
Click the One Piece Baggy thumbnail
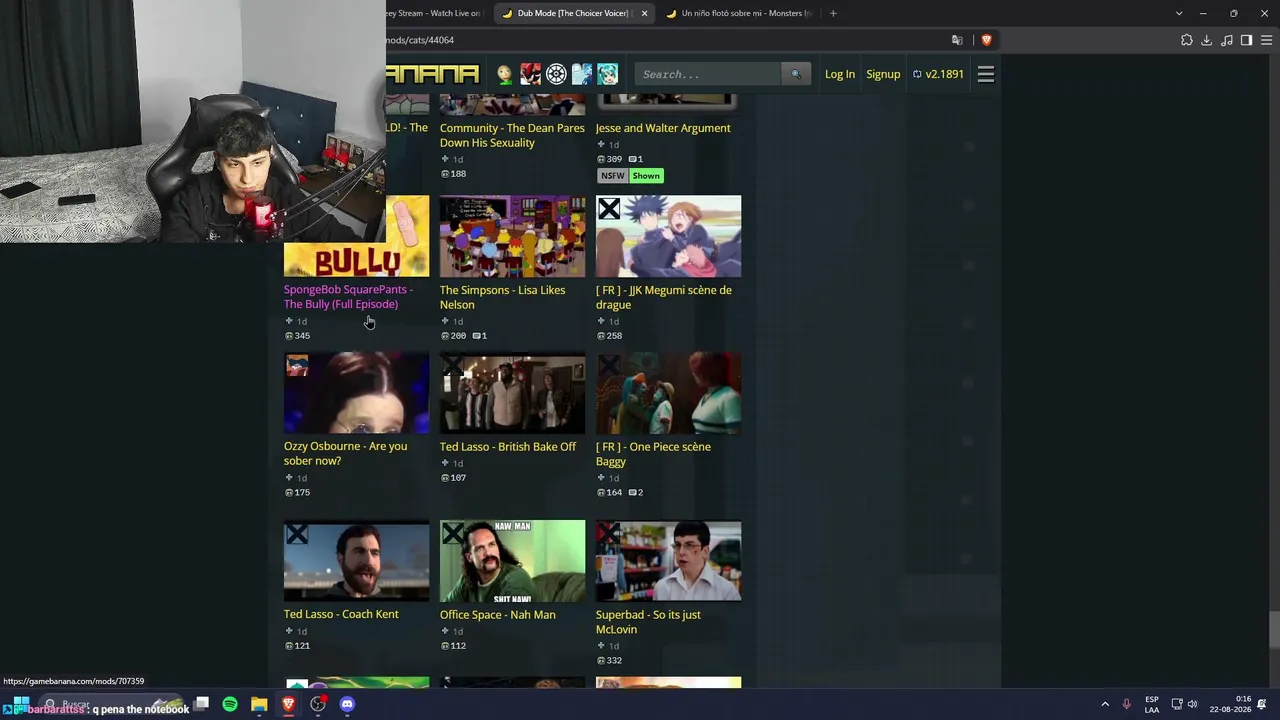click(x=669, y=393)
